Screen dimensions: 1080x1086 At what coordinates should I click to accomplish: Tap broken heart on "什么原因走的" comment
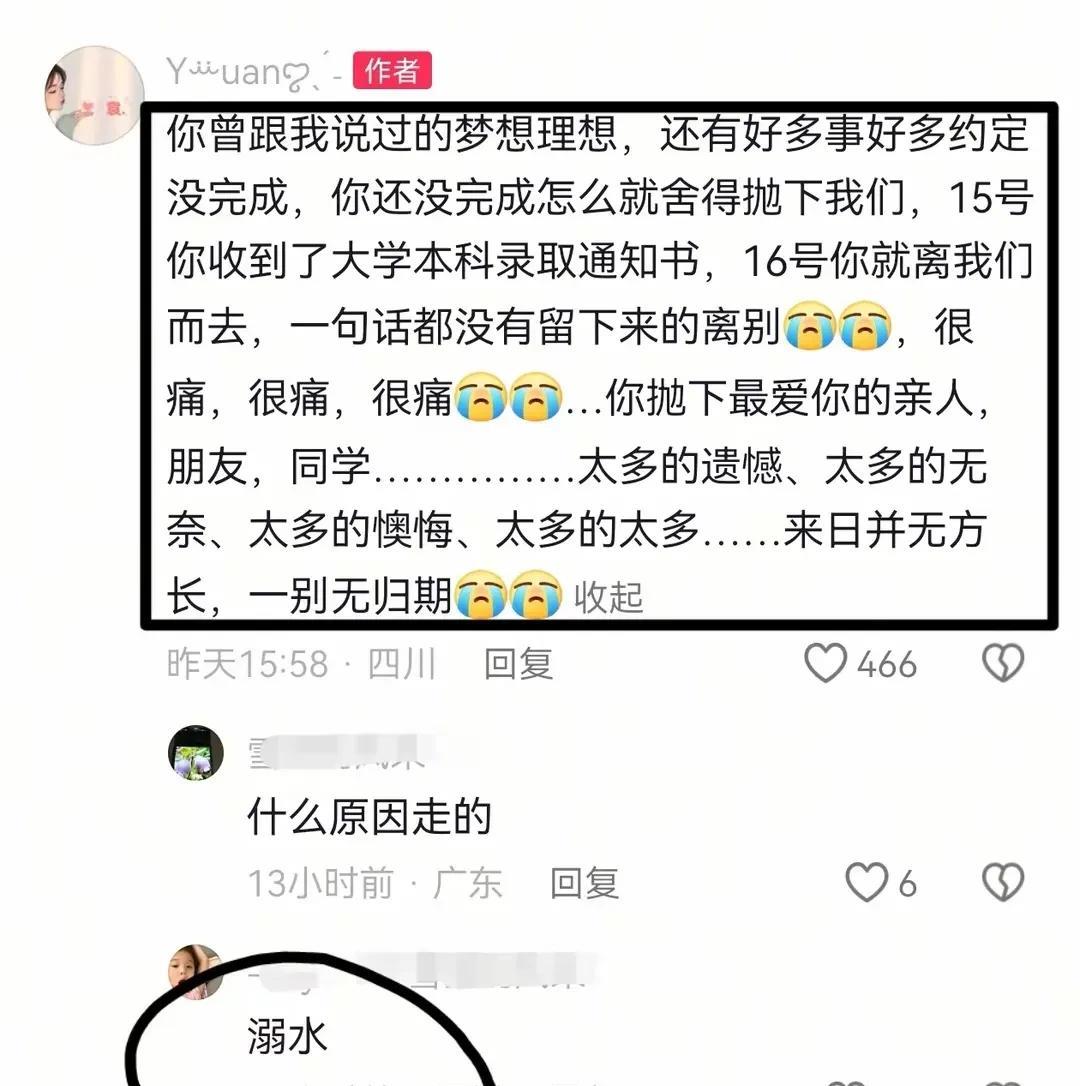1002,882
